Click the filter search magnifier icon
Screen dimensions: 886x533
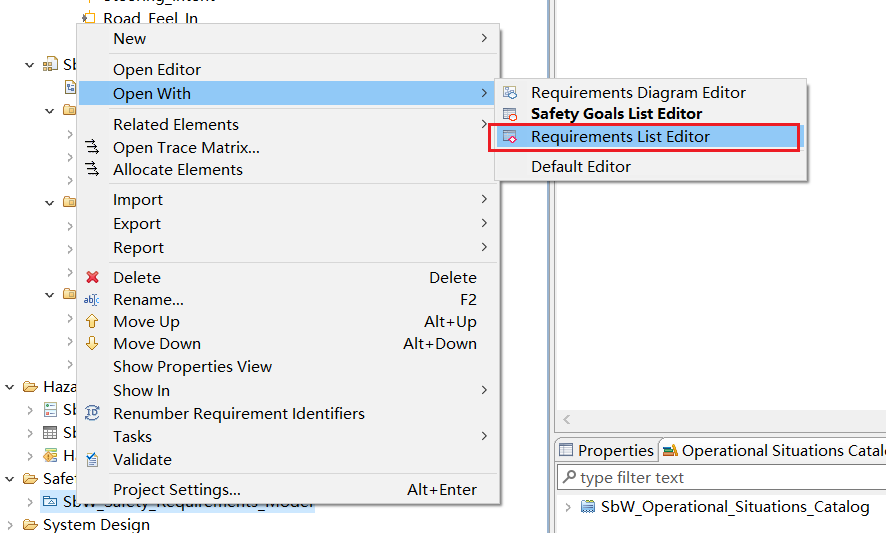pos(570,477)
